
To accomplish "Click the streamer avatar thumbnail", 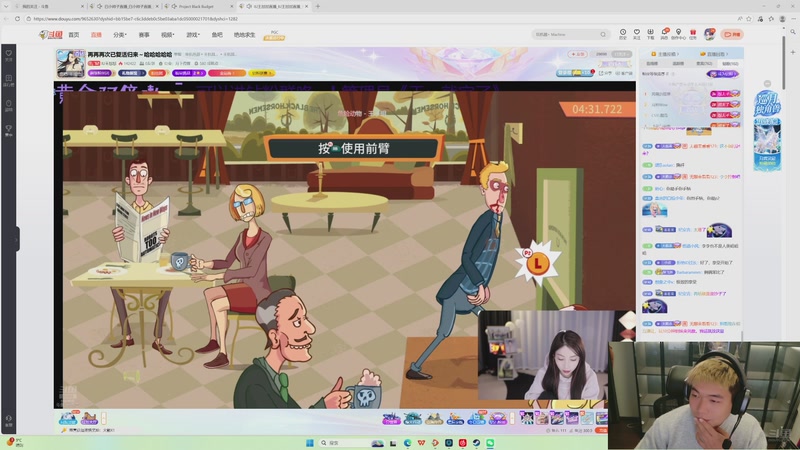I will [x=70, y=63].
